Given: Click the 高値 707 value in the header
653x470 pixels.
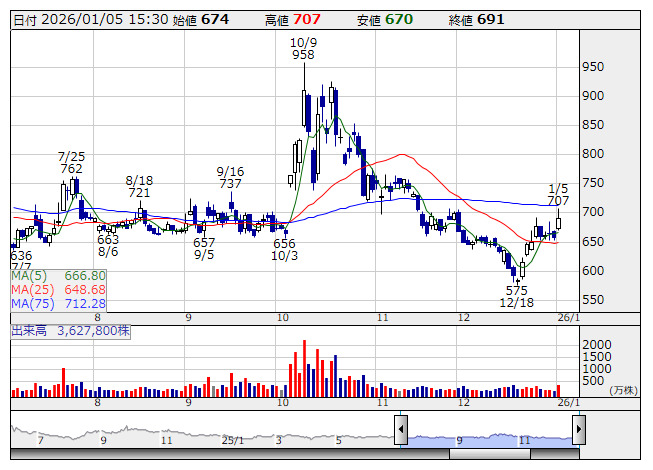Looking at the screenshot, I should pos(306,20).
